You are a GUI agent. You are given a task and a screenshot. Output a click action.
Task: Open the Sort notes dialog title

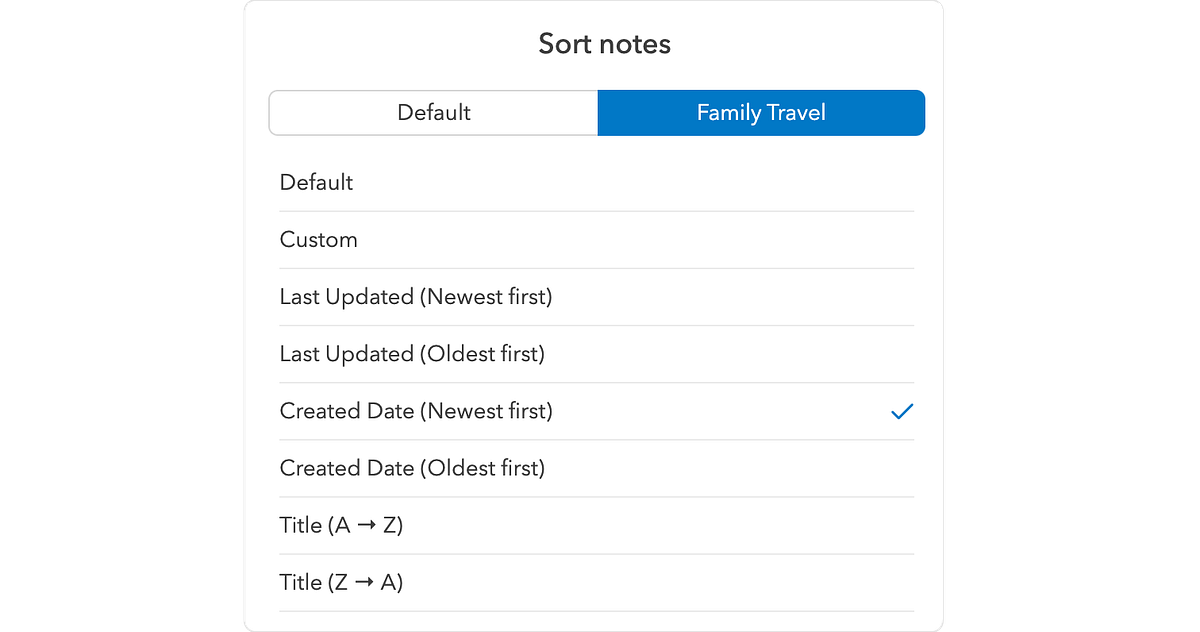[604, 43]
